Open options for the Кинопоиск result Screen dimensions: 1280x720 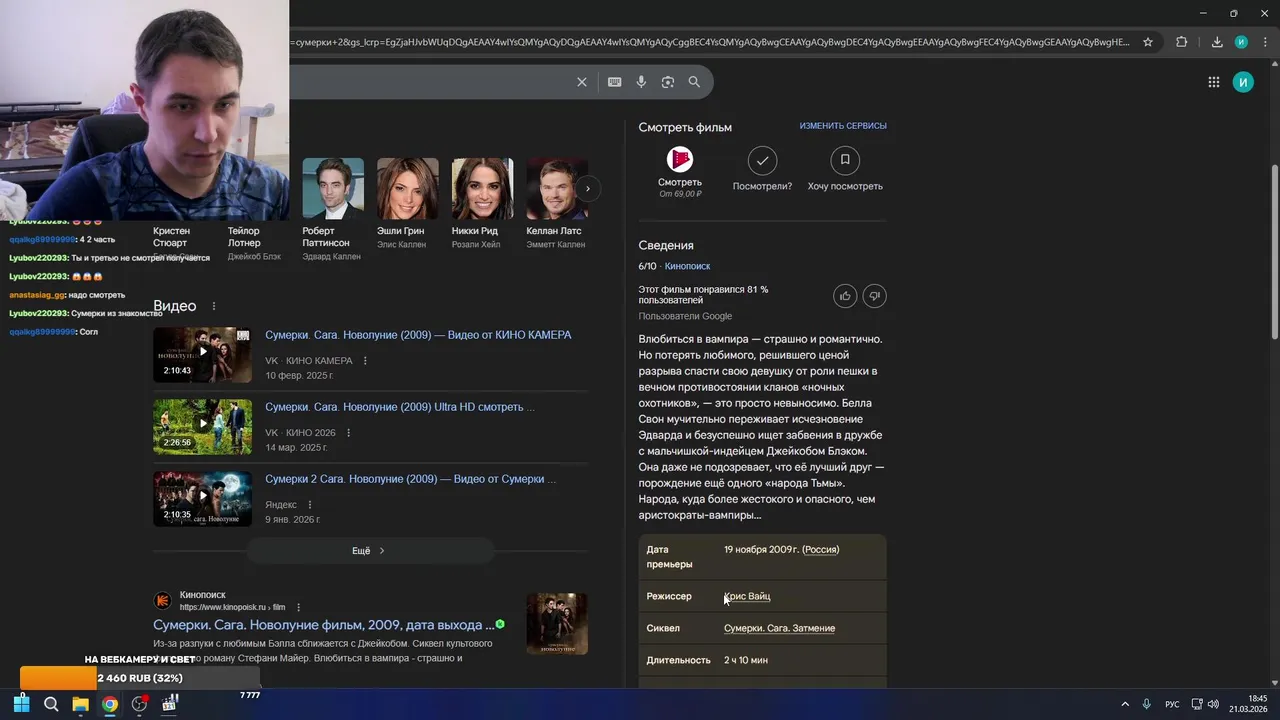coord(298,607)
